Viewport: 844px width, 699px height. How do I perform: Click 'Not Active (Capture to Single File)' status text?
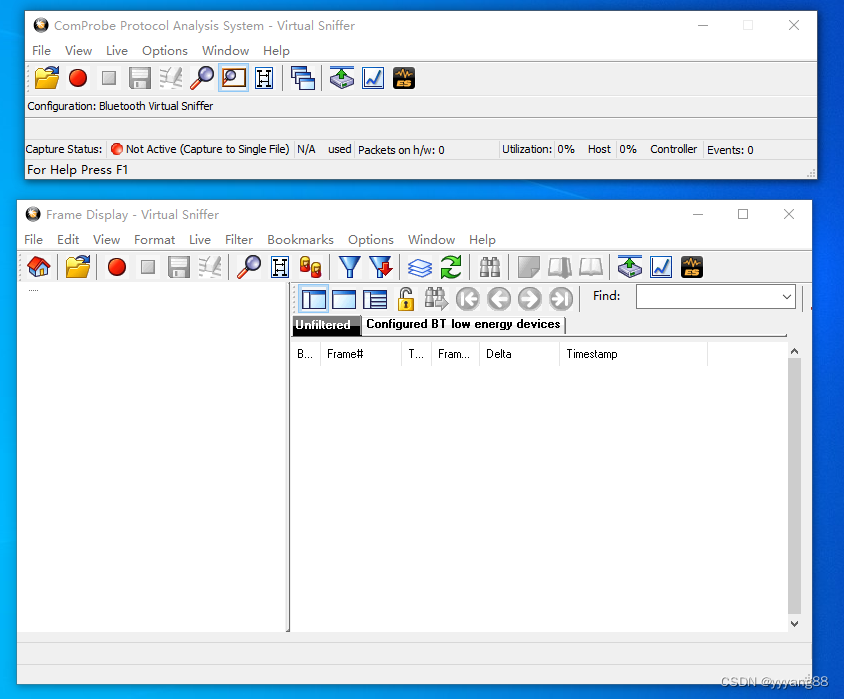208,149
